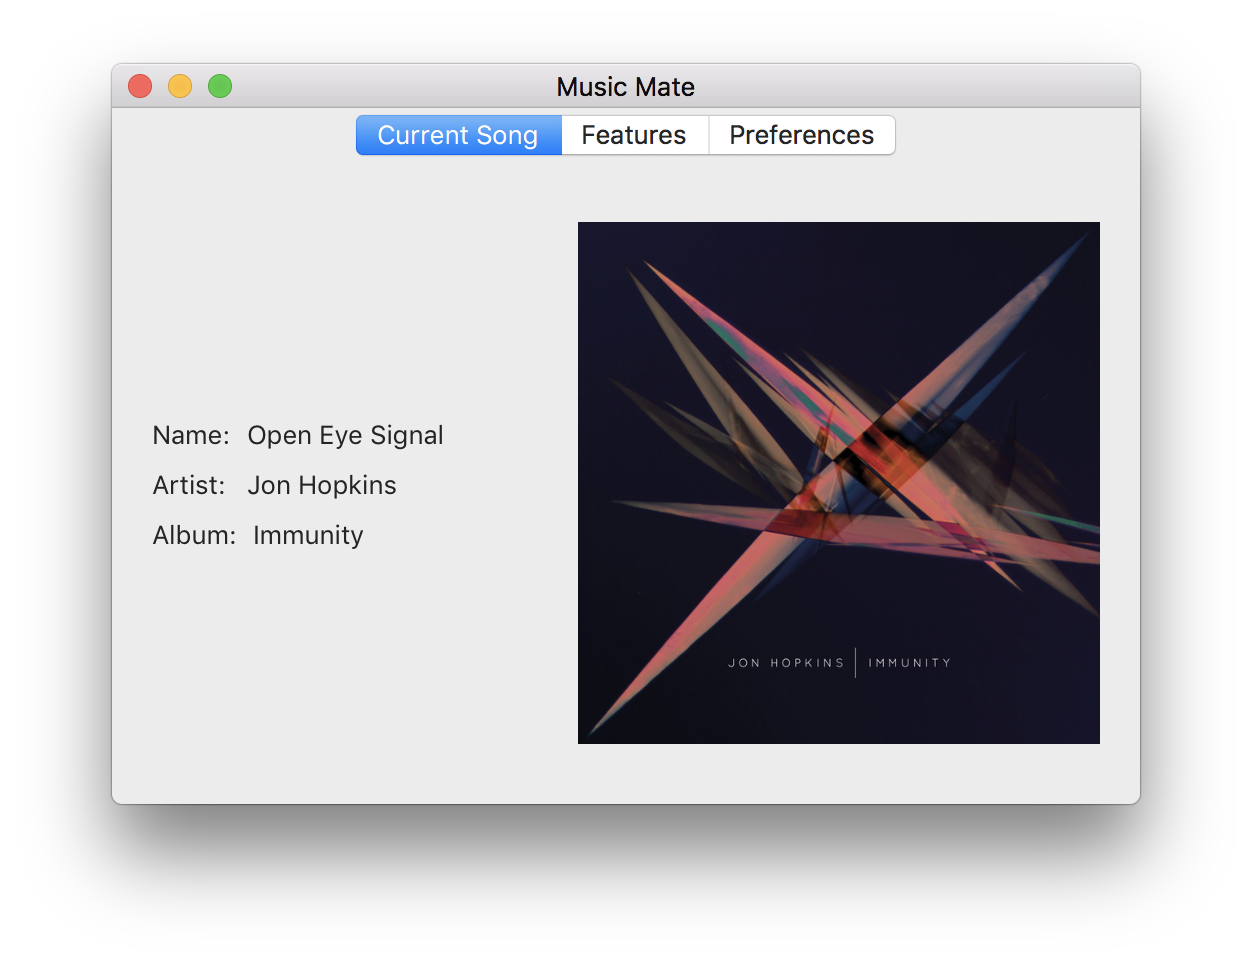
Task: Click the Name: label
Action: [x=191, y=436]
